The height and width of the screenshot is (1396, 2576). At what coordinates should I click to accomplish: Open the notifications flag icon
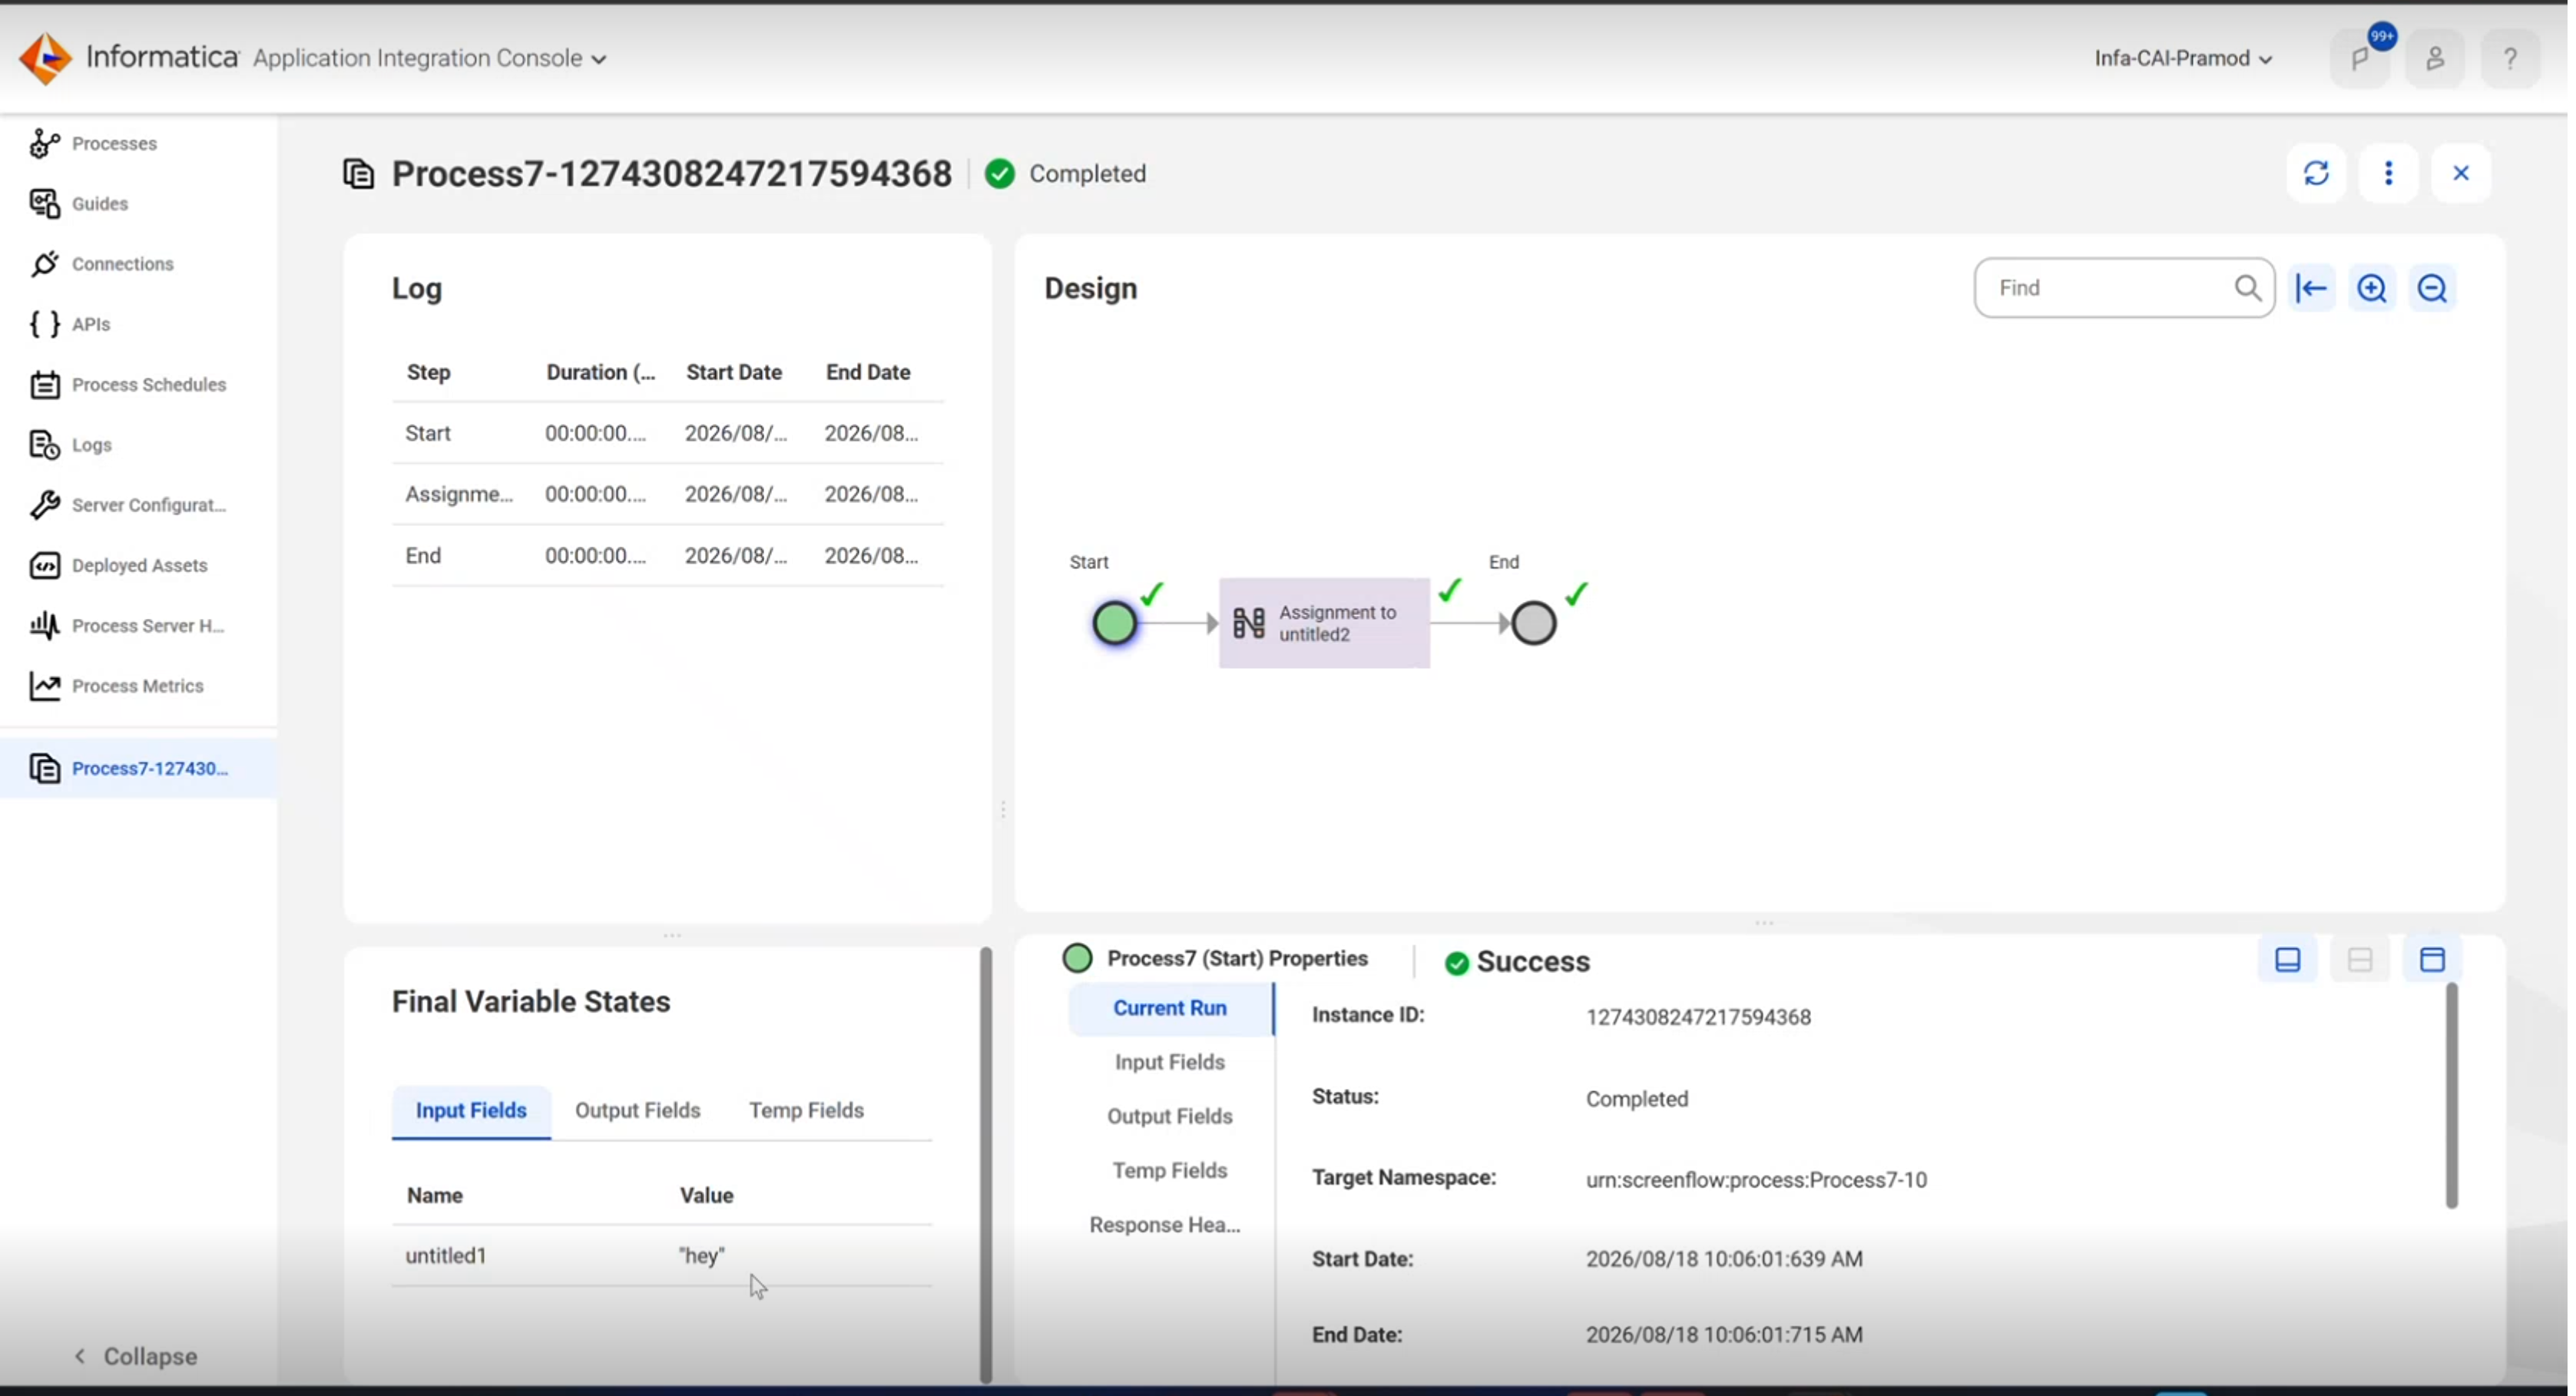[2361, 59]
